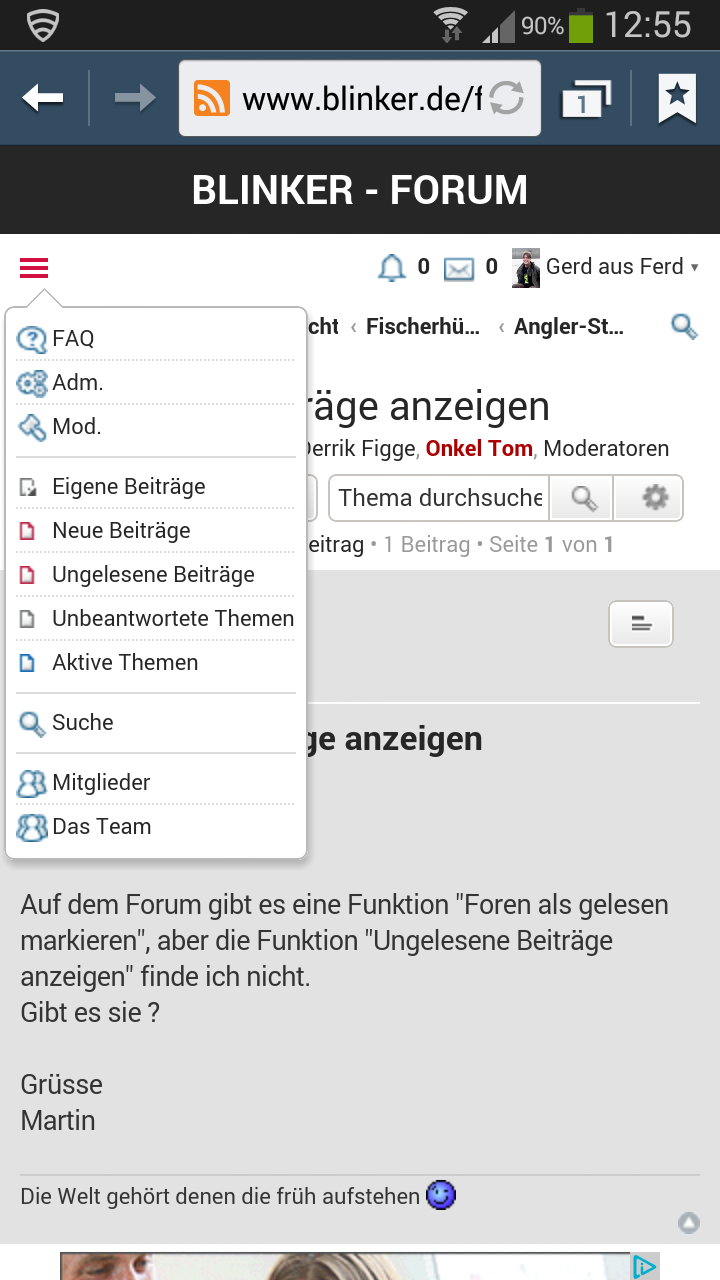Screen dimensions: 720x1280
Task: Tap the browser bookmarks star icon
Action: coord(677,98)
